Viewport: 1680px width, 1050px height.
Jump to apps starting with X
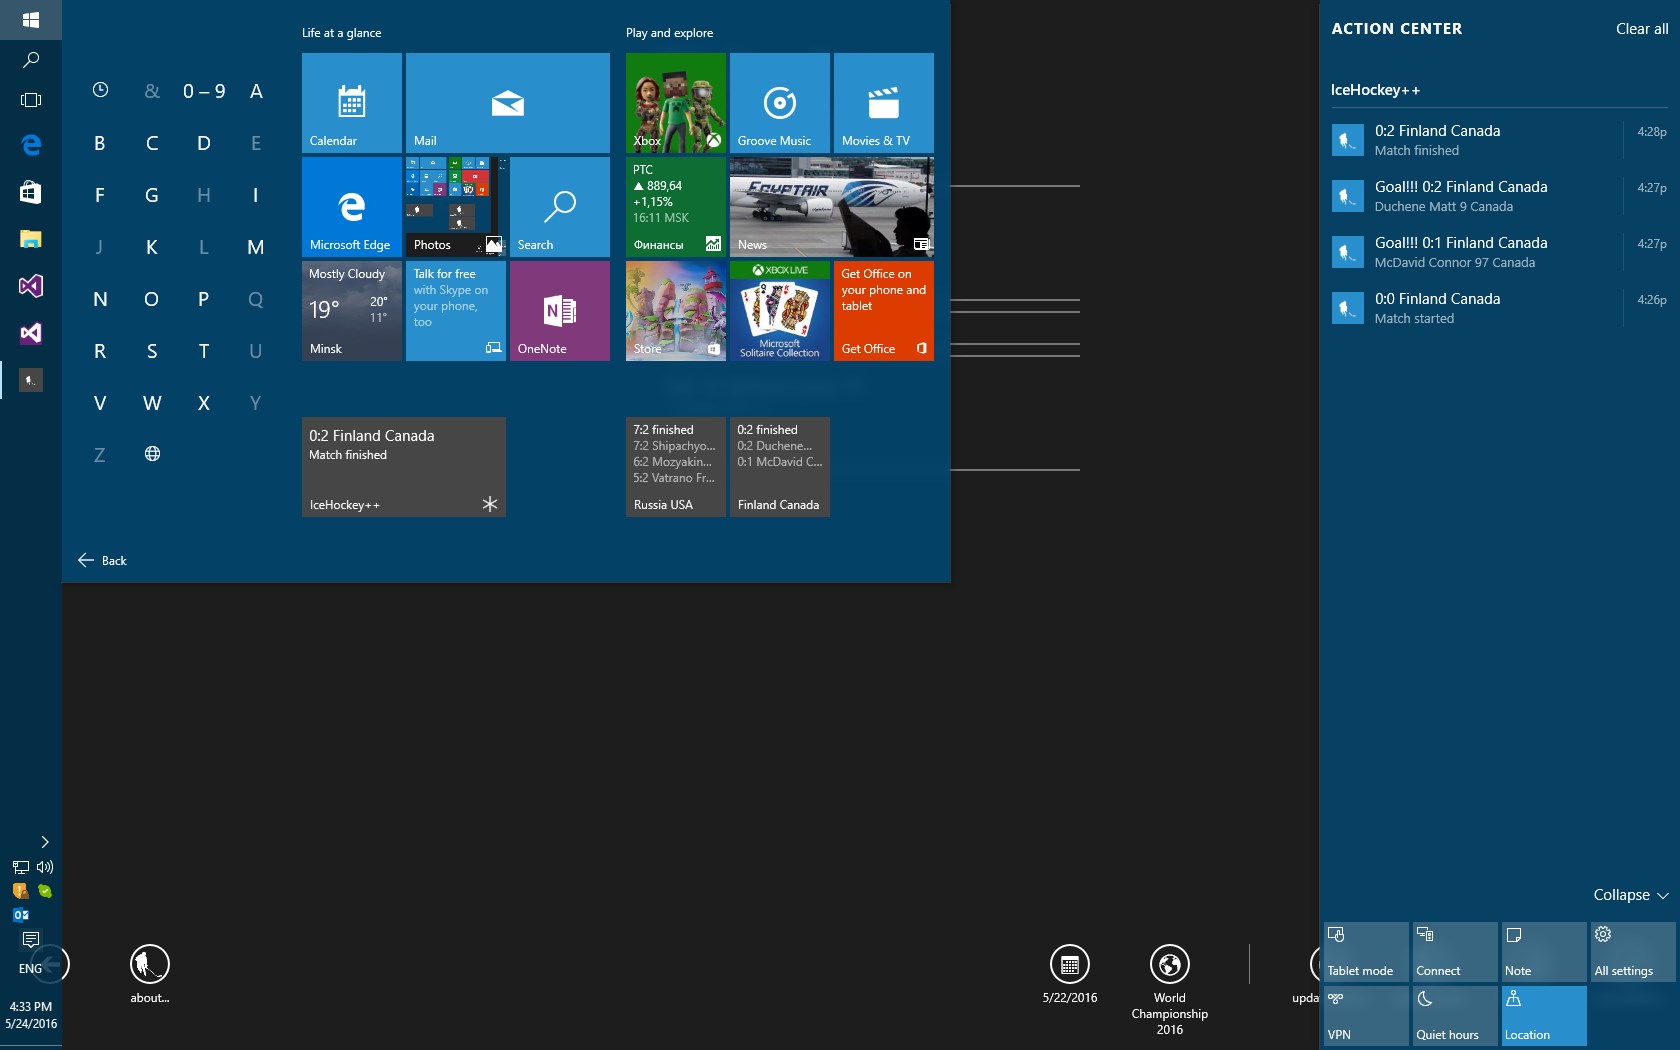click(204, 403)
